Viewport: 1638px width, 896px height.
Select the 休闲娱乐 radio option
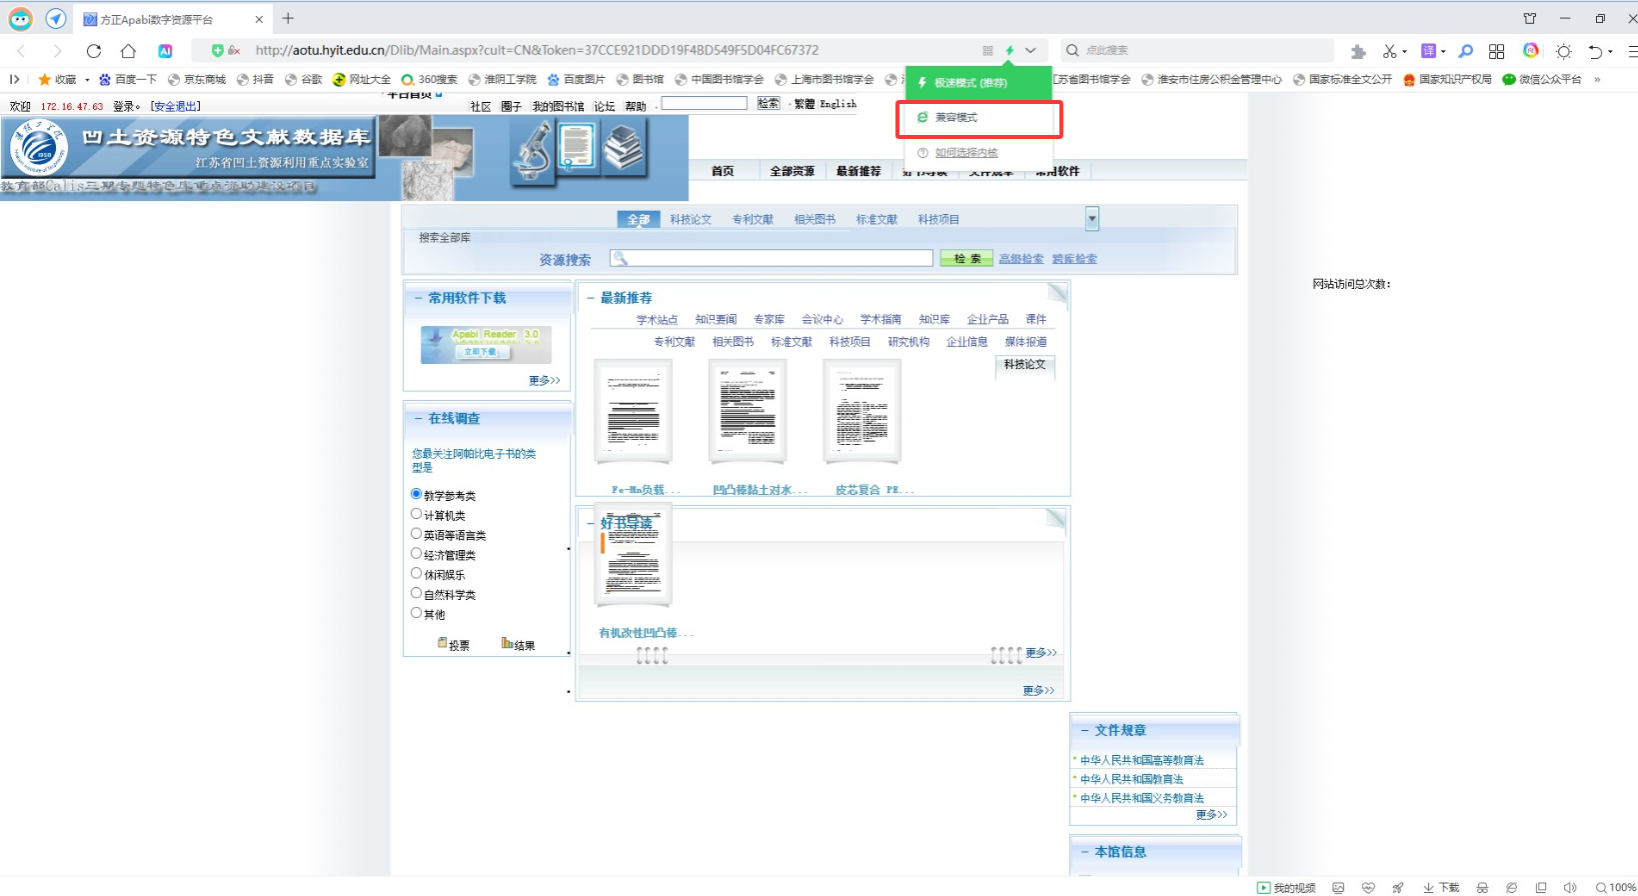coord(416,573)
